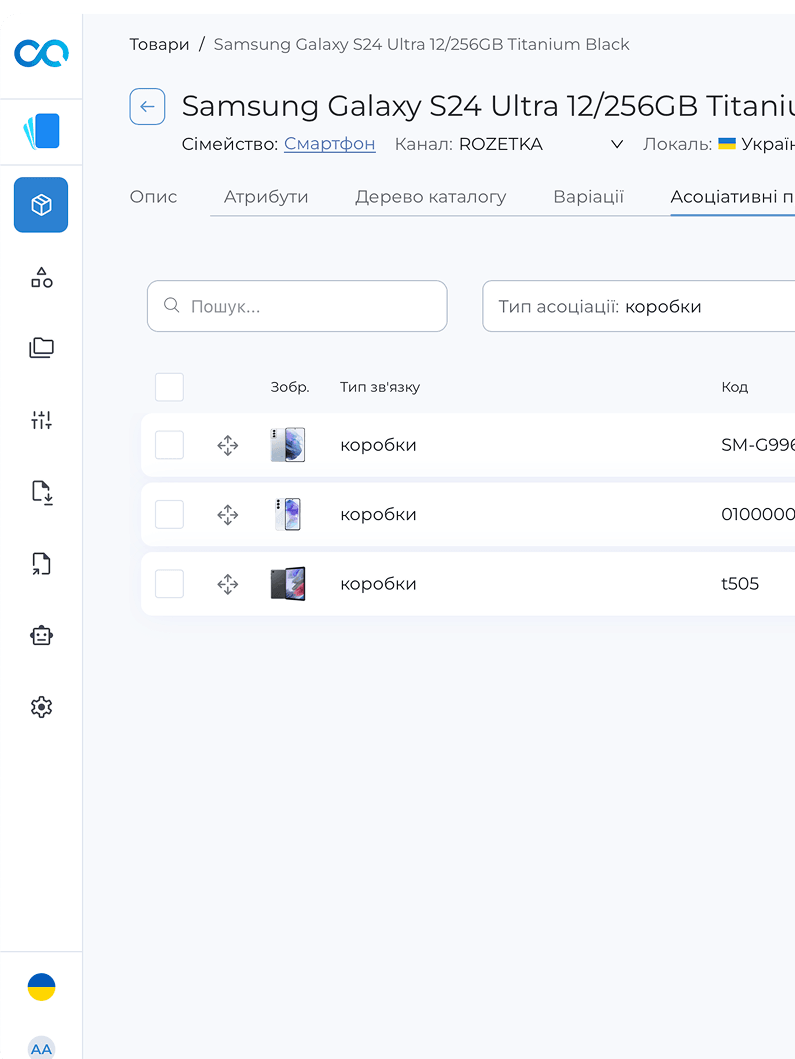Tick the checkbox for 0100000 row

[170, 515]
